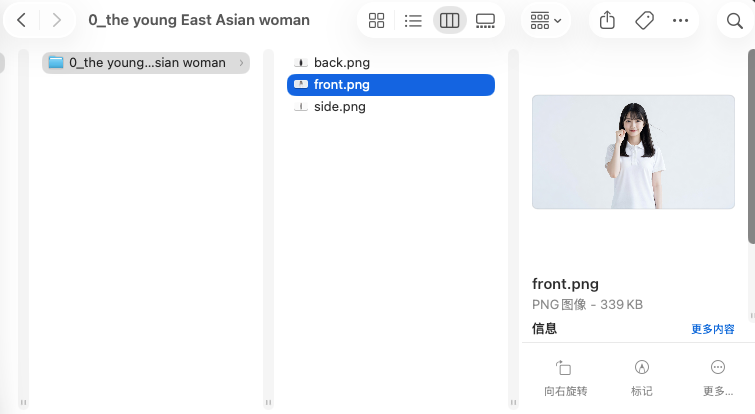The height and width of the screenshot is (414, 755).
Task: Select the 0_the young...sian woman folder
Action: click(x=146, y=63)
